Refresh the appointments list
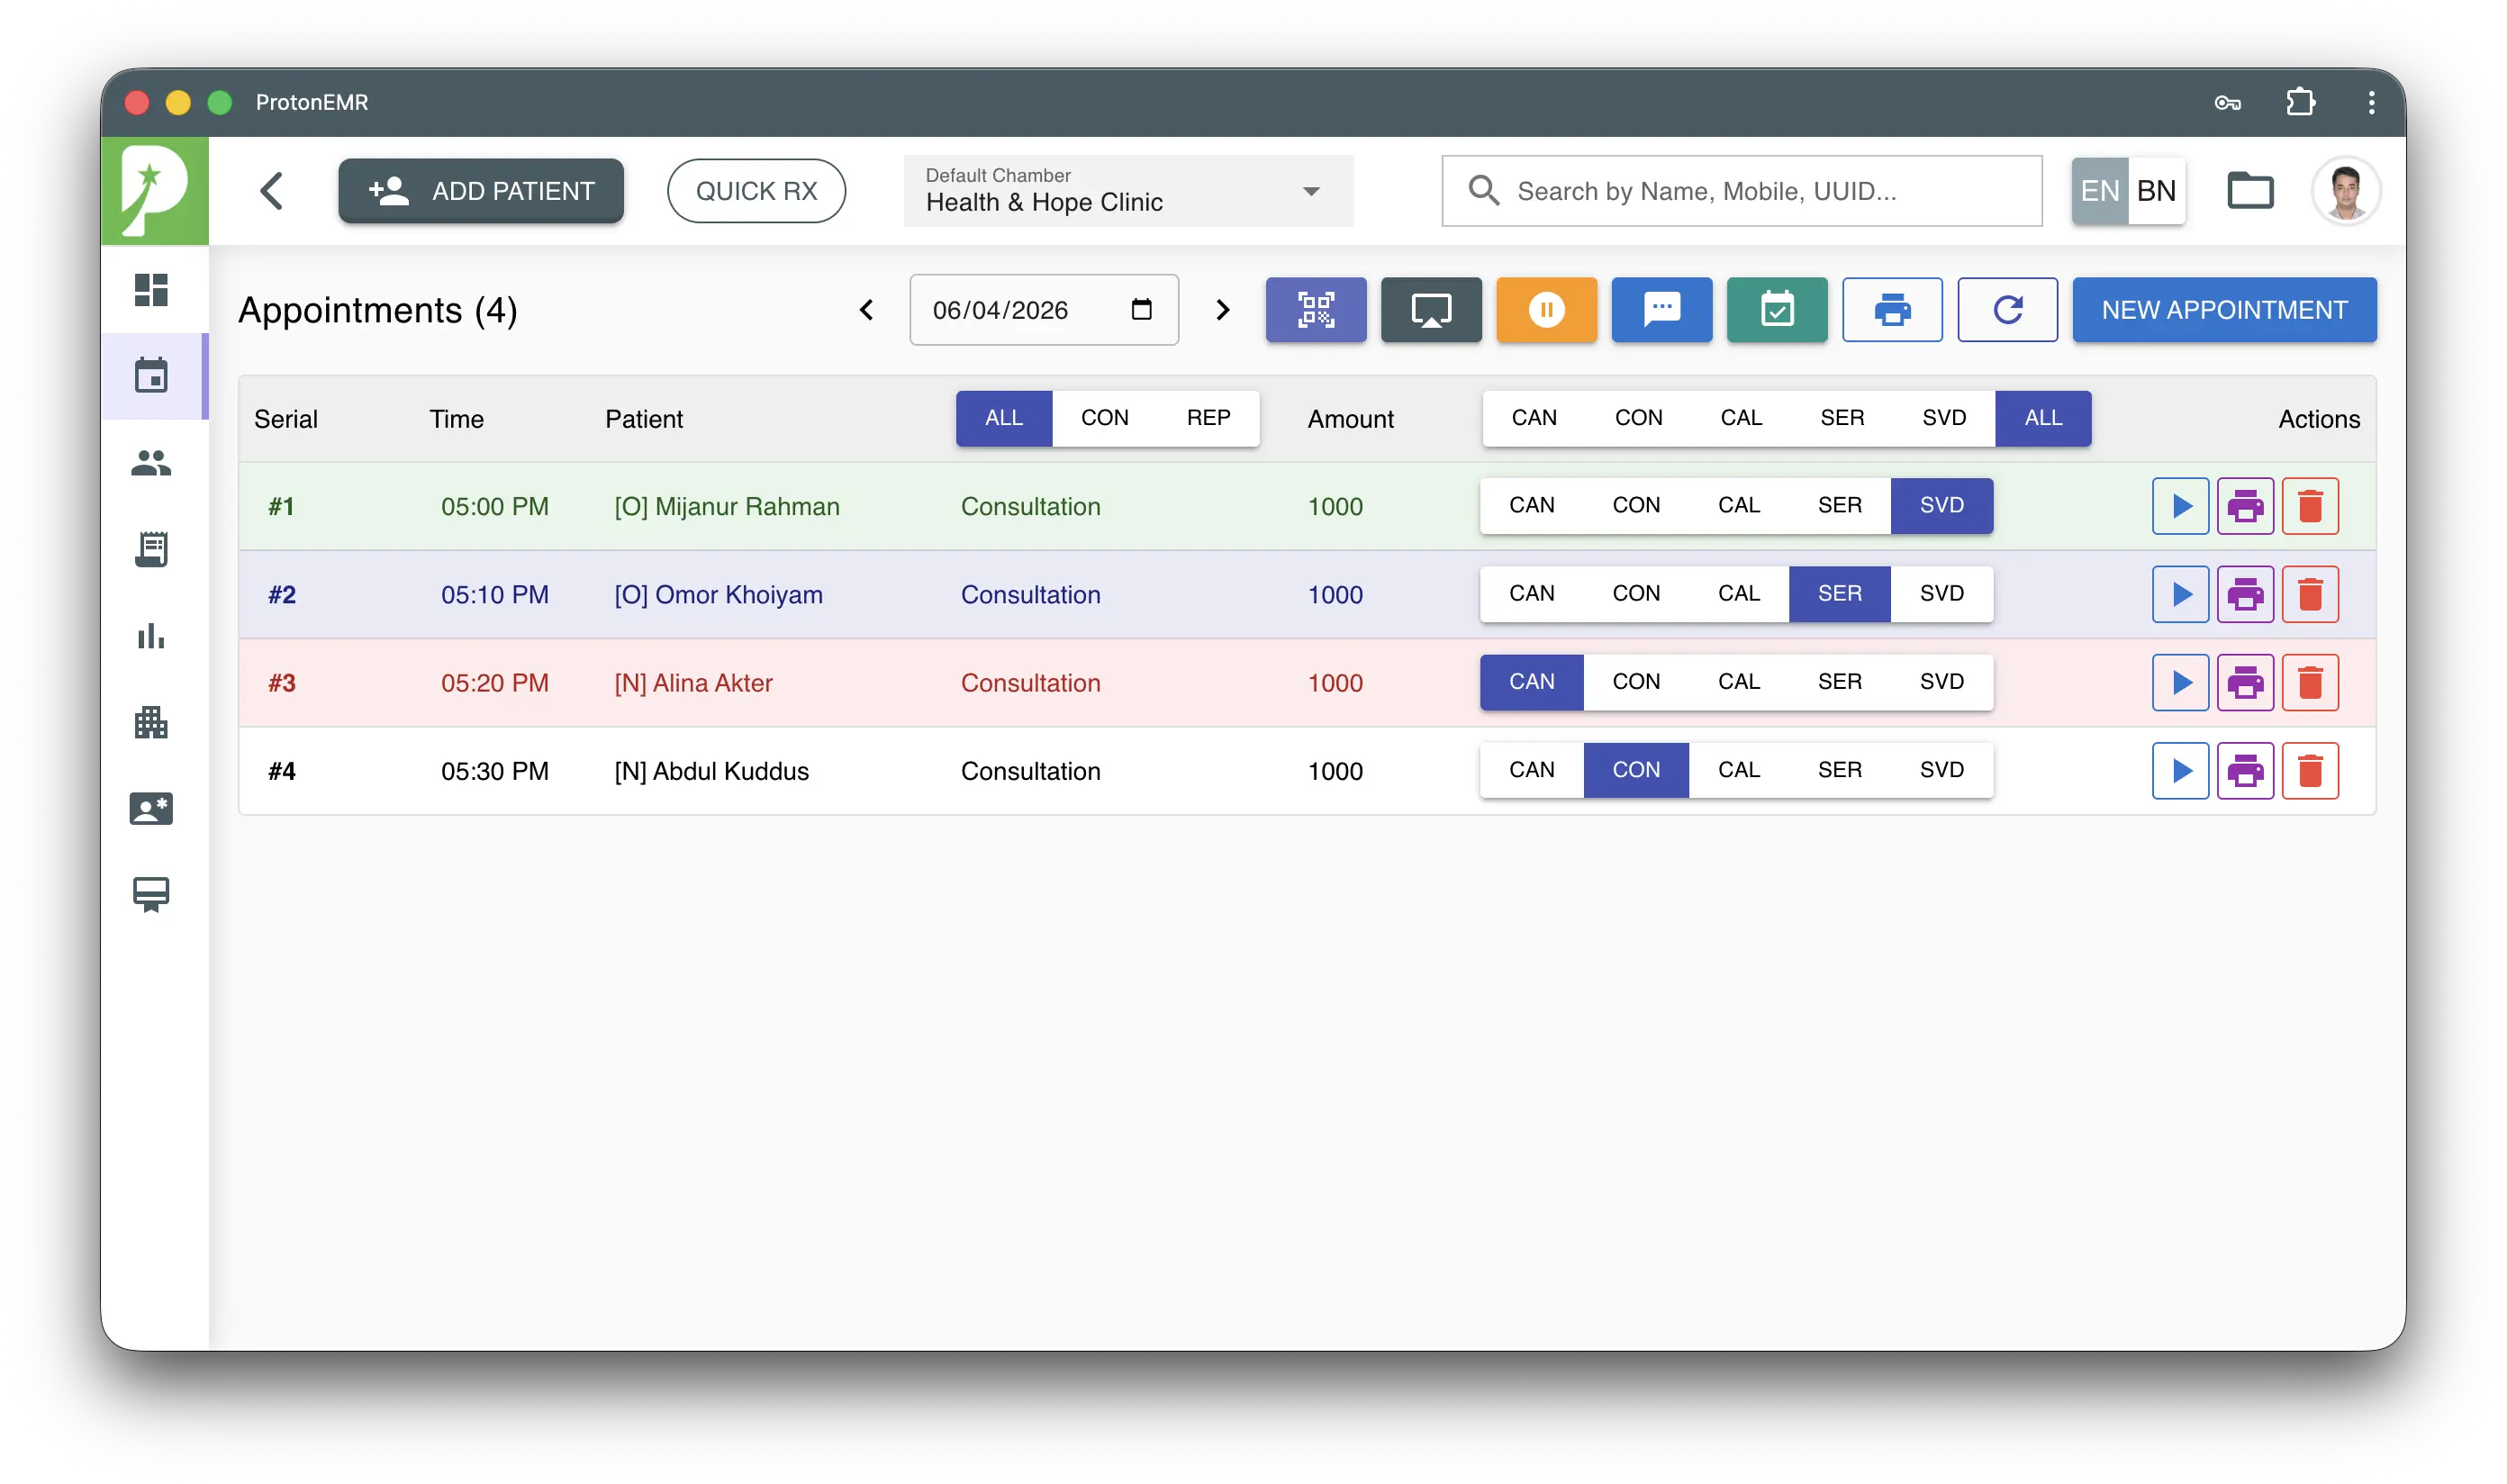 tap(2007, 310)
